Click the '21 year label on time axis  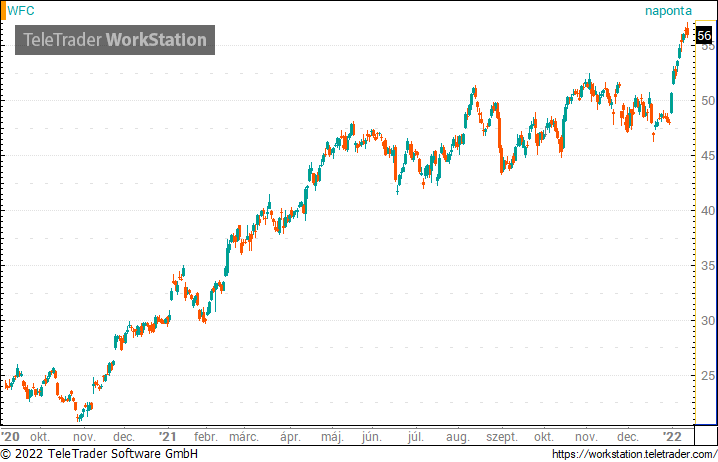coord(168,436)
